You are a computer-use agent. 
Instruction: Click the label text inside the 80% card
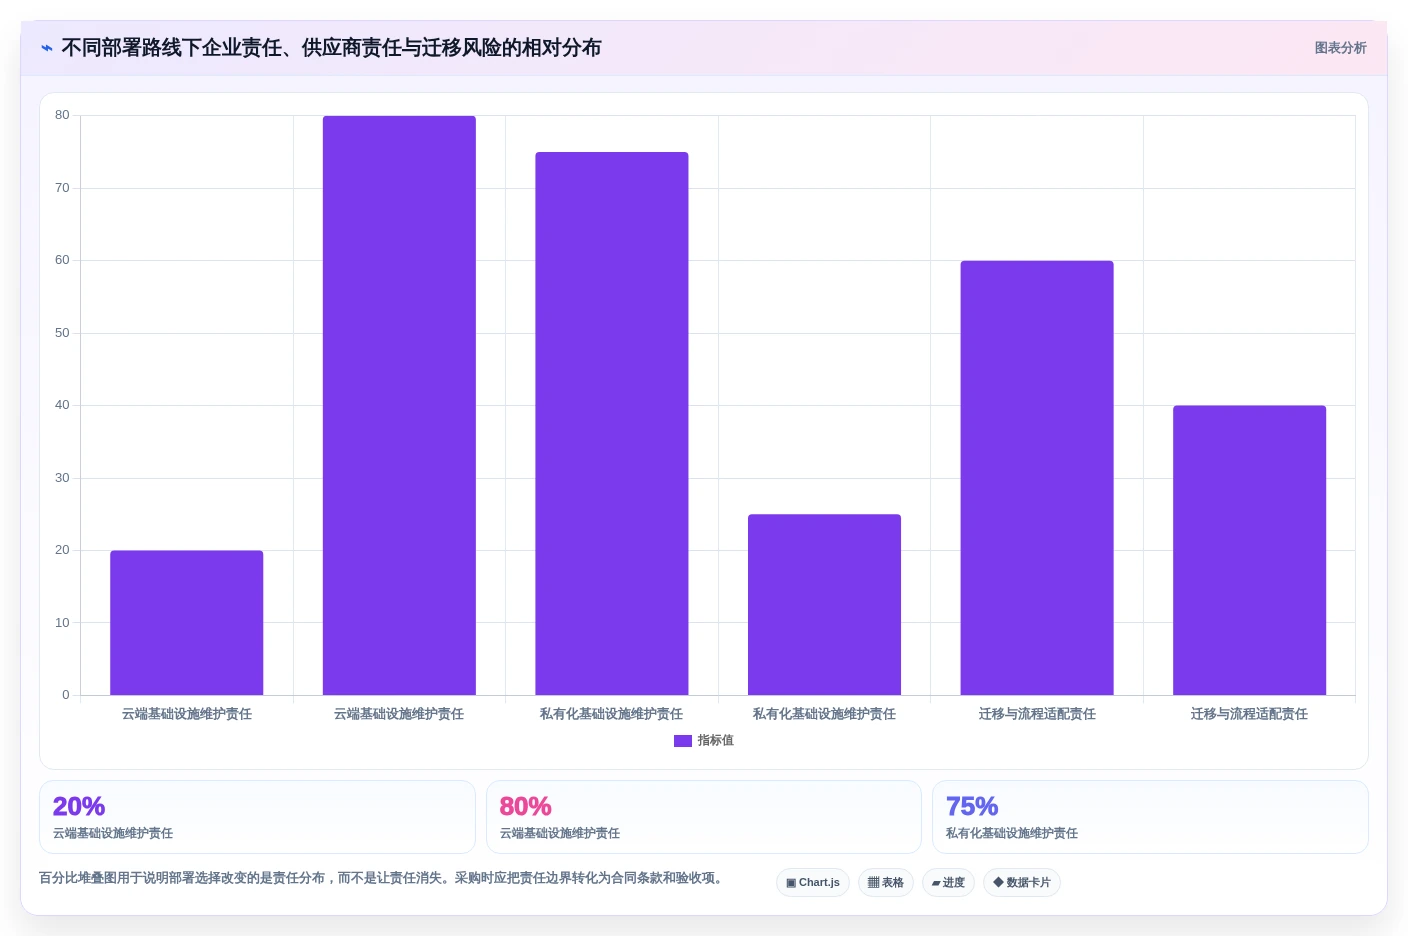click(560, 833)
